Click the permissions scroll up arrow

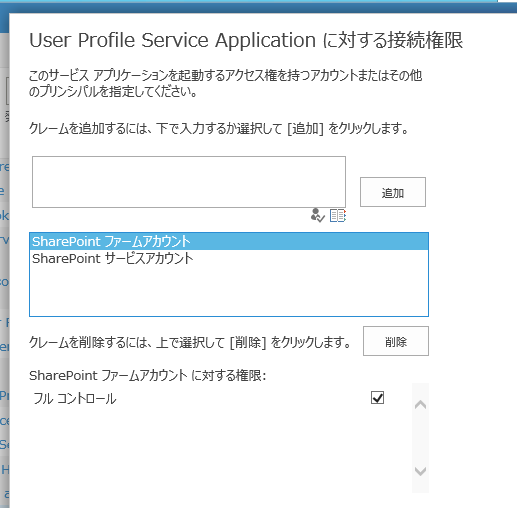tap(420, 405)
